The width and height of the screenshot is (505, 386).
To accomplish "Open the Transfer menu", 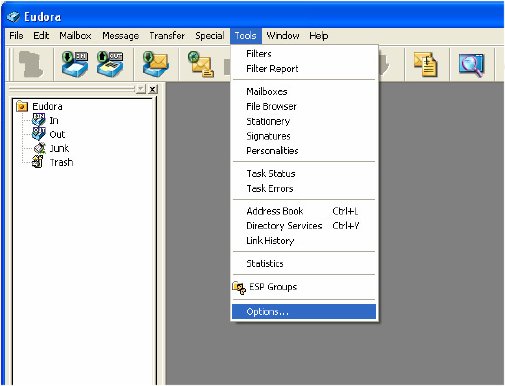I will 167,36.
